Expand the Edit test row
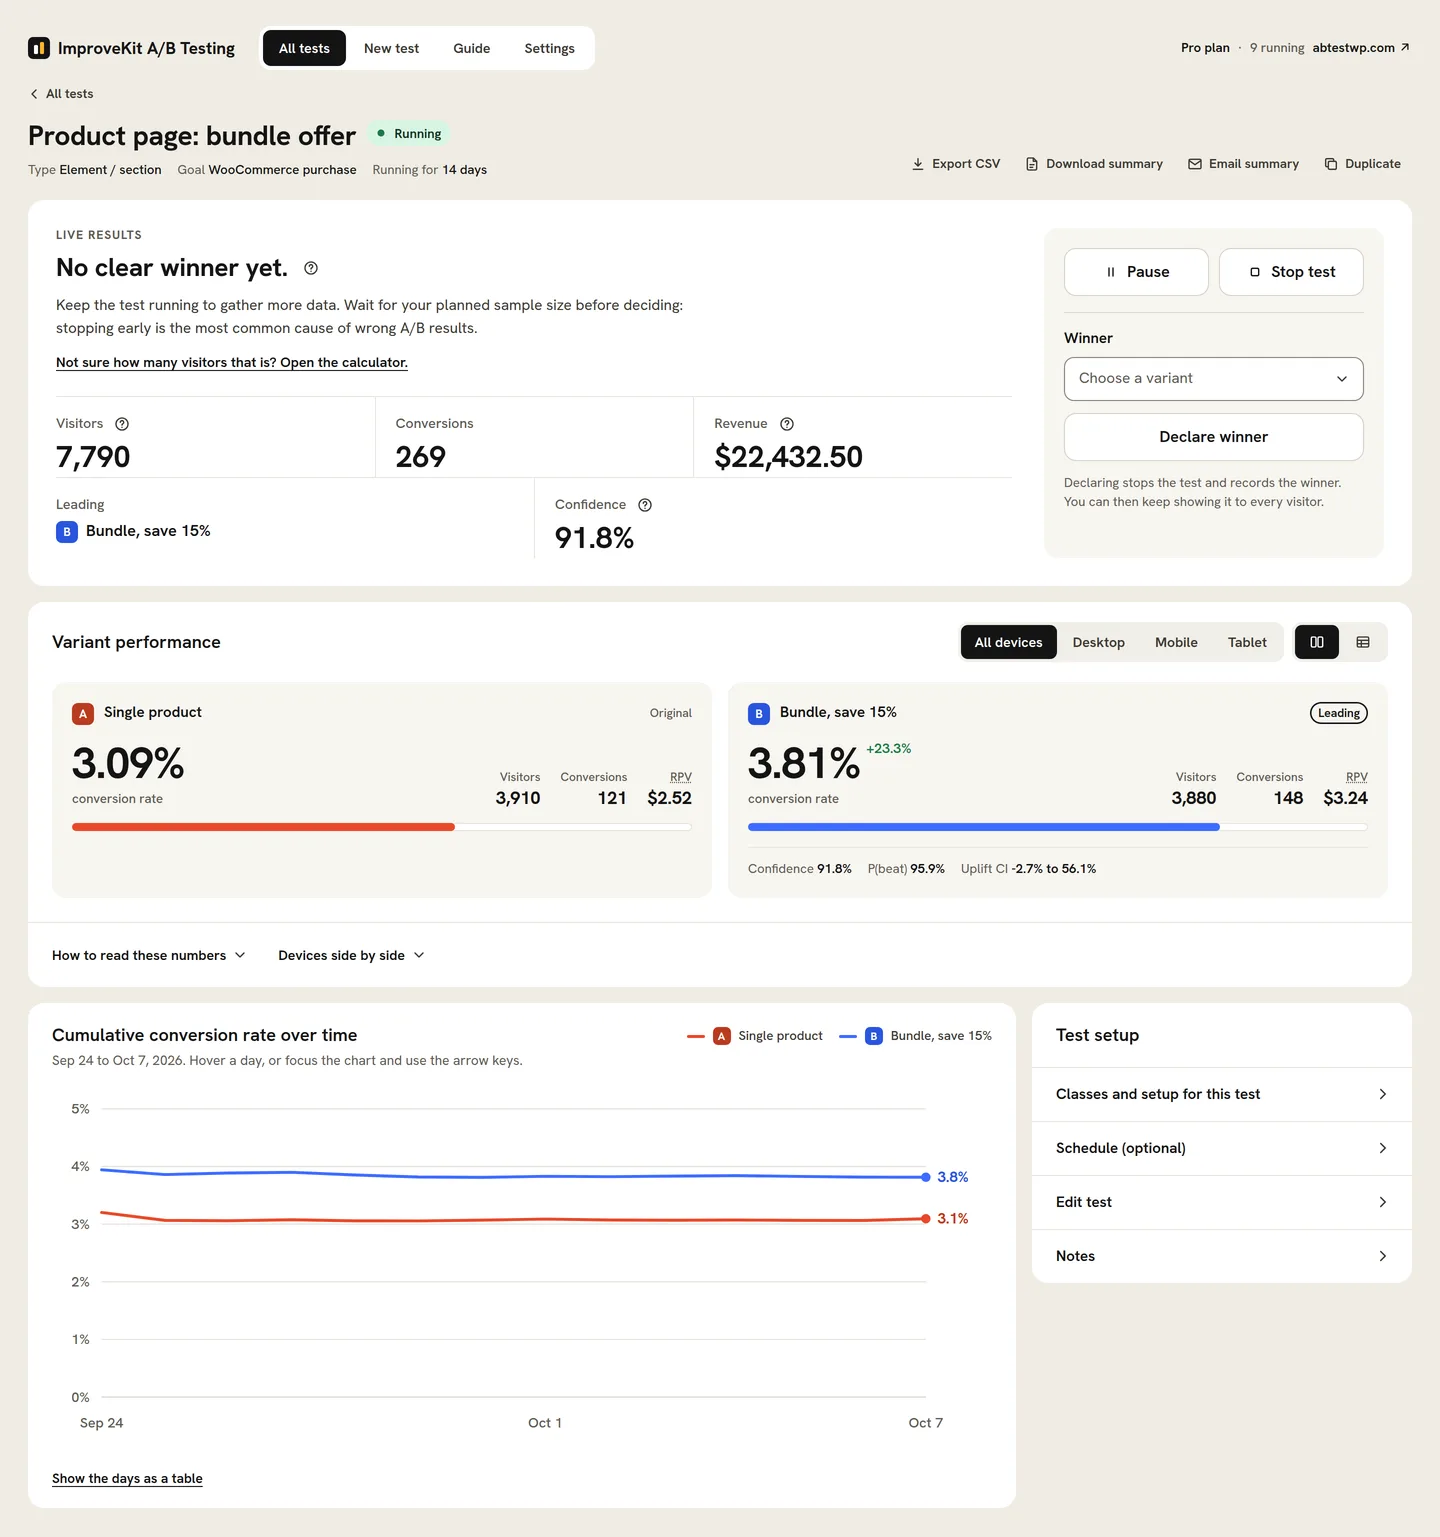Image resolution: width=1440 pixels, height=1537 pixels. (x=1222, y=1202)
